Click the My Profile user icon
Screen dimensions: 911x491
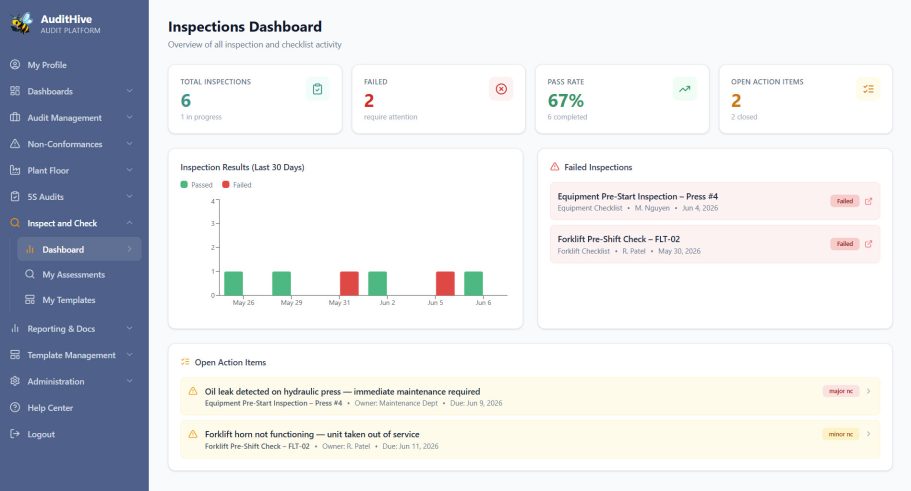[x=15, y=64]
